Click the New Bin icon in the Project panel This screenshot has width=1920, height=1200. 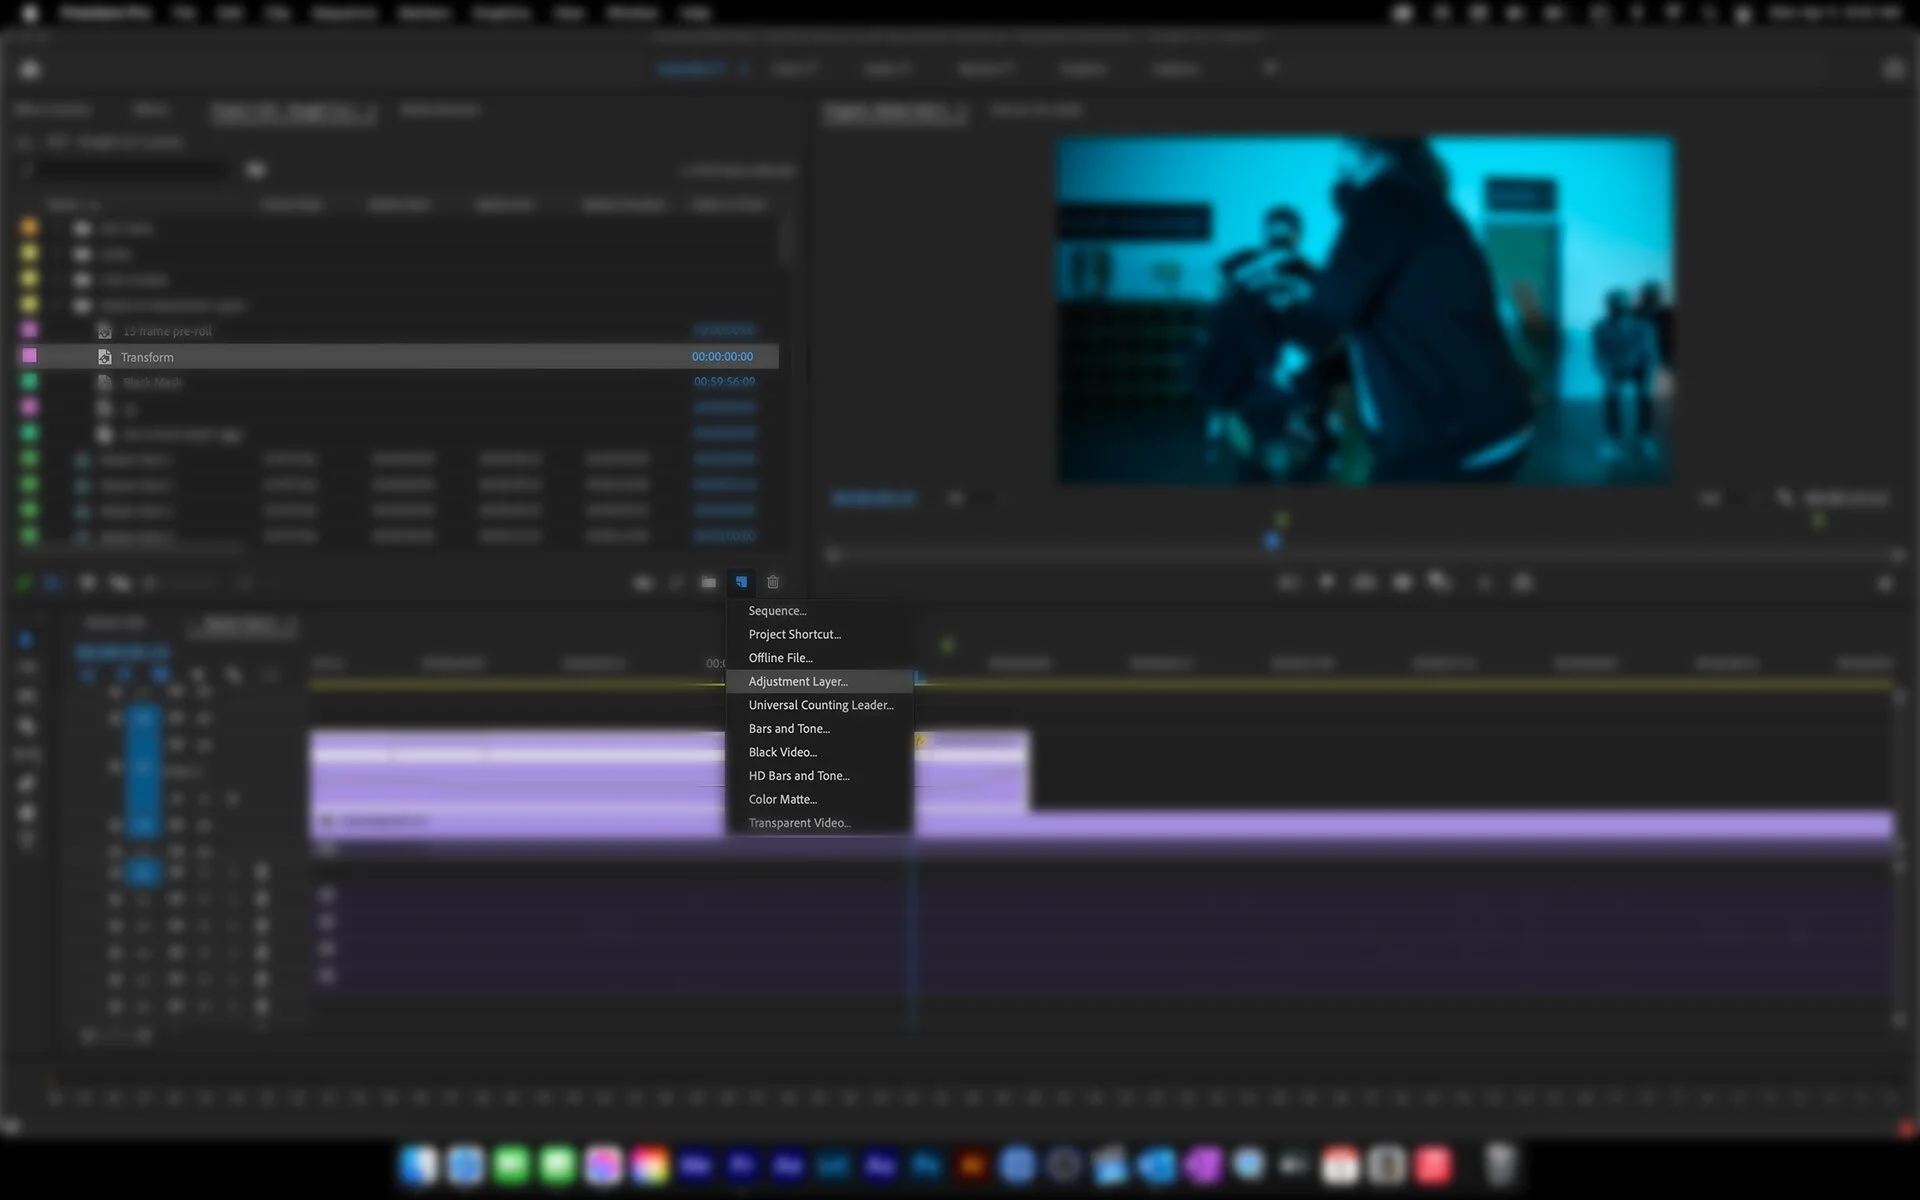(709, 582)
